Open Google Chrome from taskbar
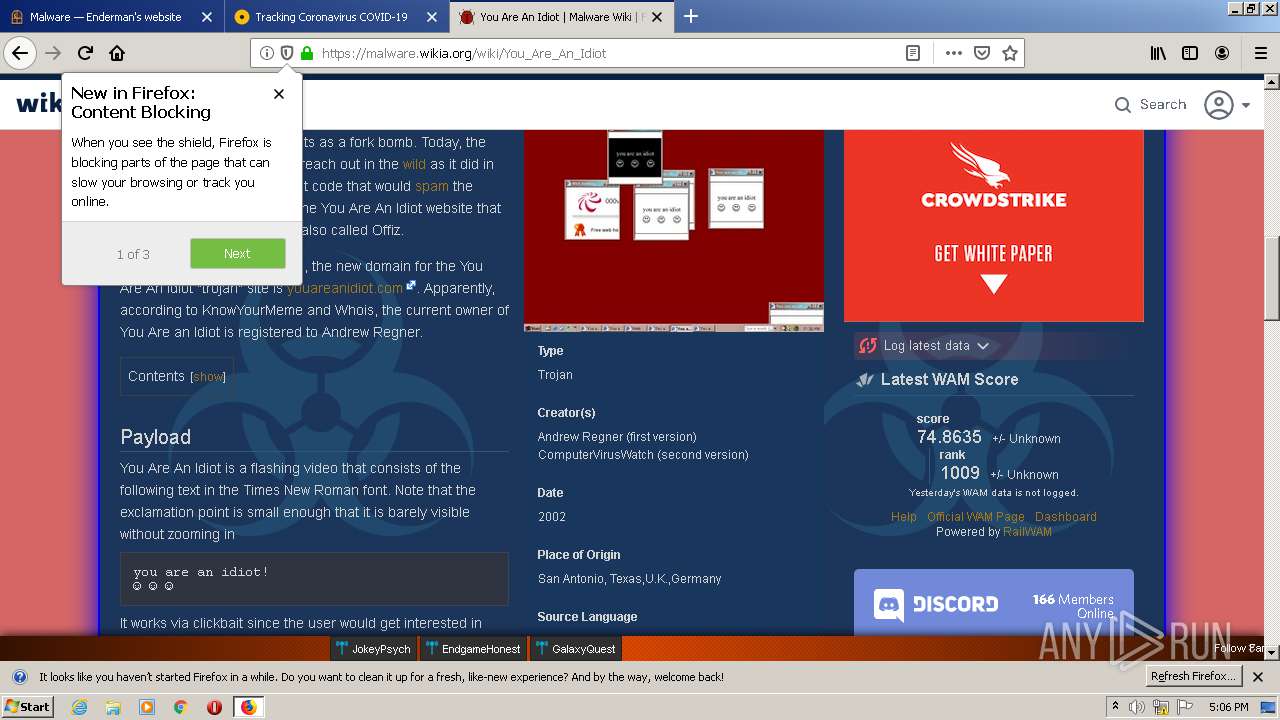This screenshot has height=720, width=1280. [x=180, y=707]
